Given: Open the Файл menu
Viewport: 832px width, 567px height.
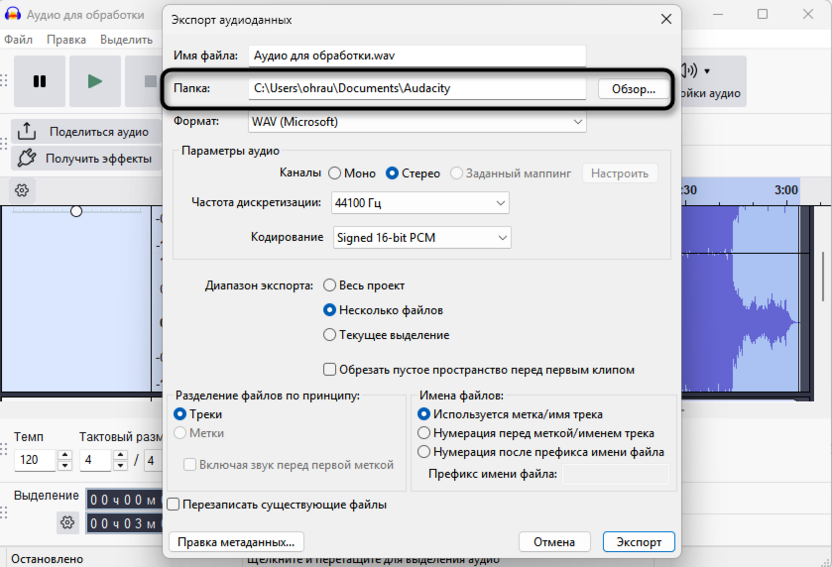Looking at the screenshot, I should [x=19, y=40].
